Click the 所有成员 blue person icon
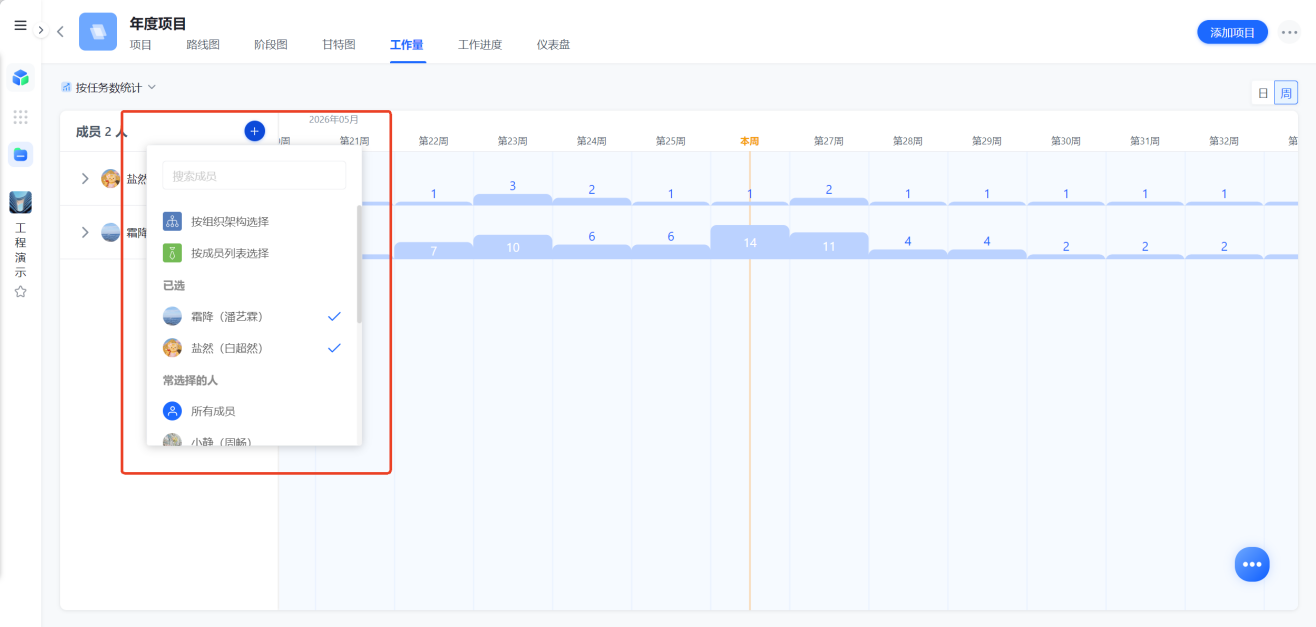Screen dimensions: 1316x627 pyautogui.click(x=172, y=411)
